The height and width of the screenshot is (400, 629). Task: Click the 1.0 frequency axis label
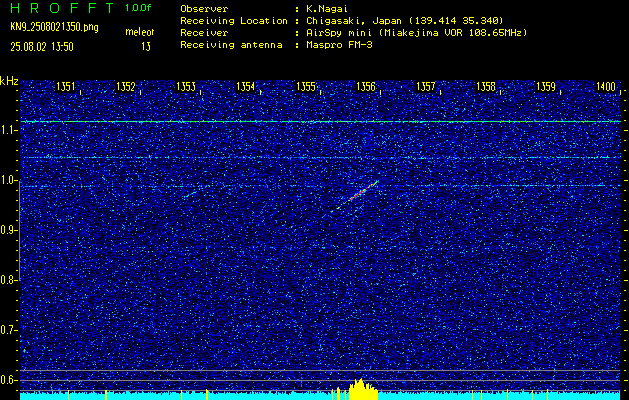tap(8, 180)
